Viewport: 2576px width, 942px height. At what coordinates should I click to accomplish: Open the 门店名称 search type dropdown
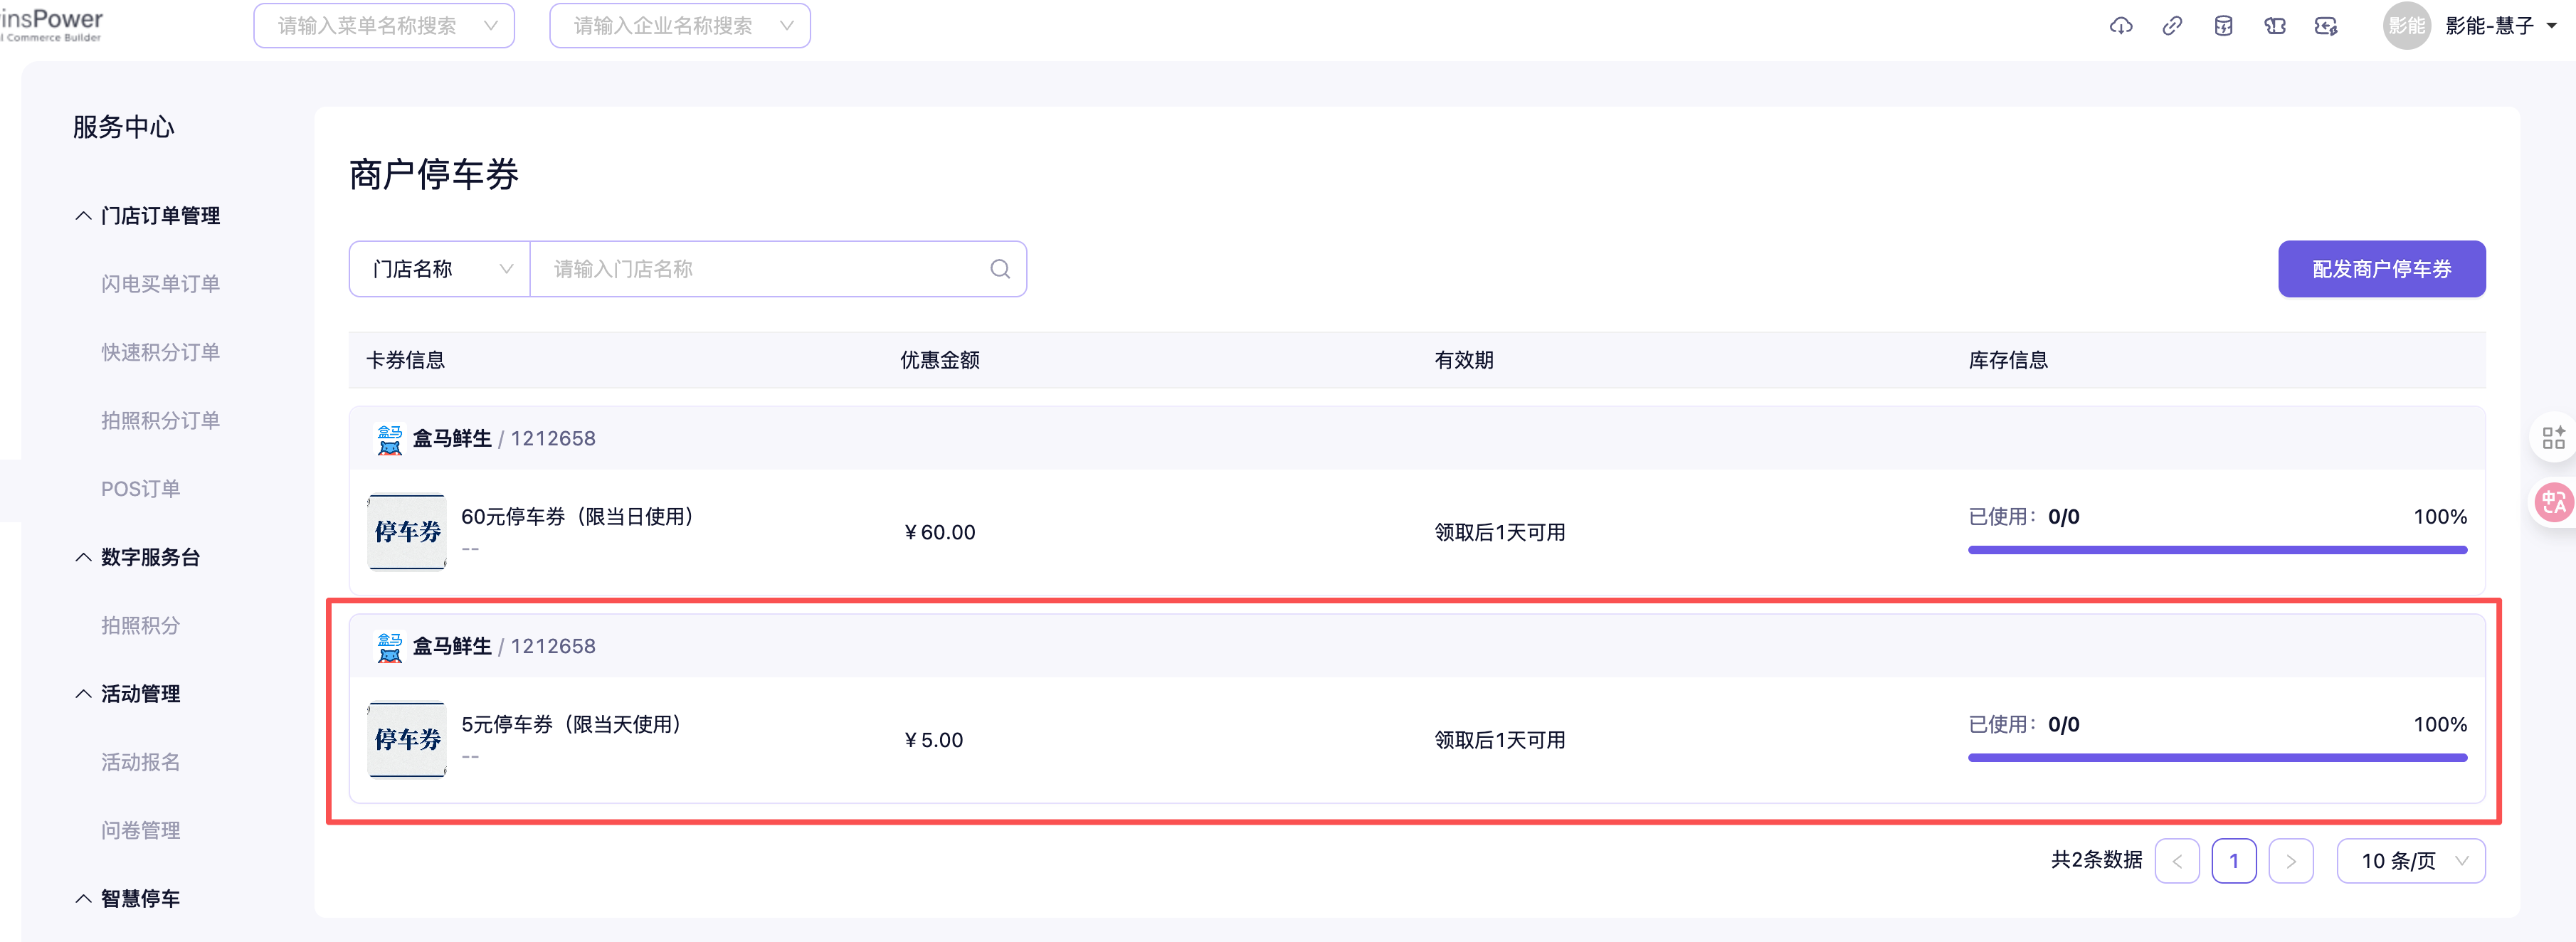click(440, 269)
